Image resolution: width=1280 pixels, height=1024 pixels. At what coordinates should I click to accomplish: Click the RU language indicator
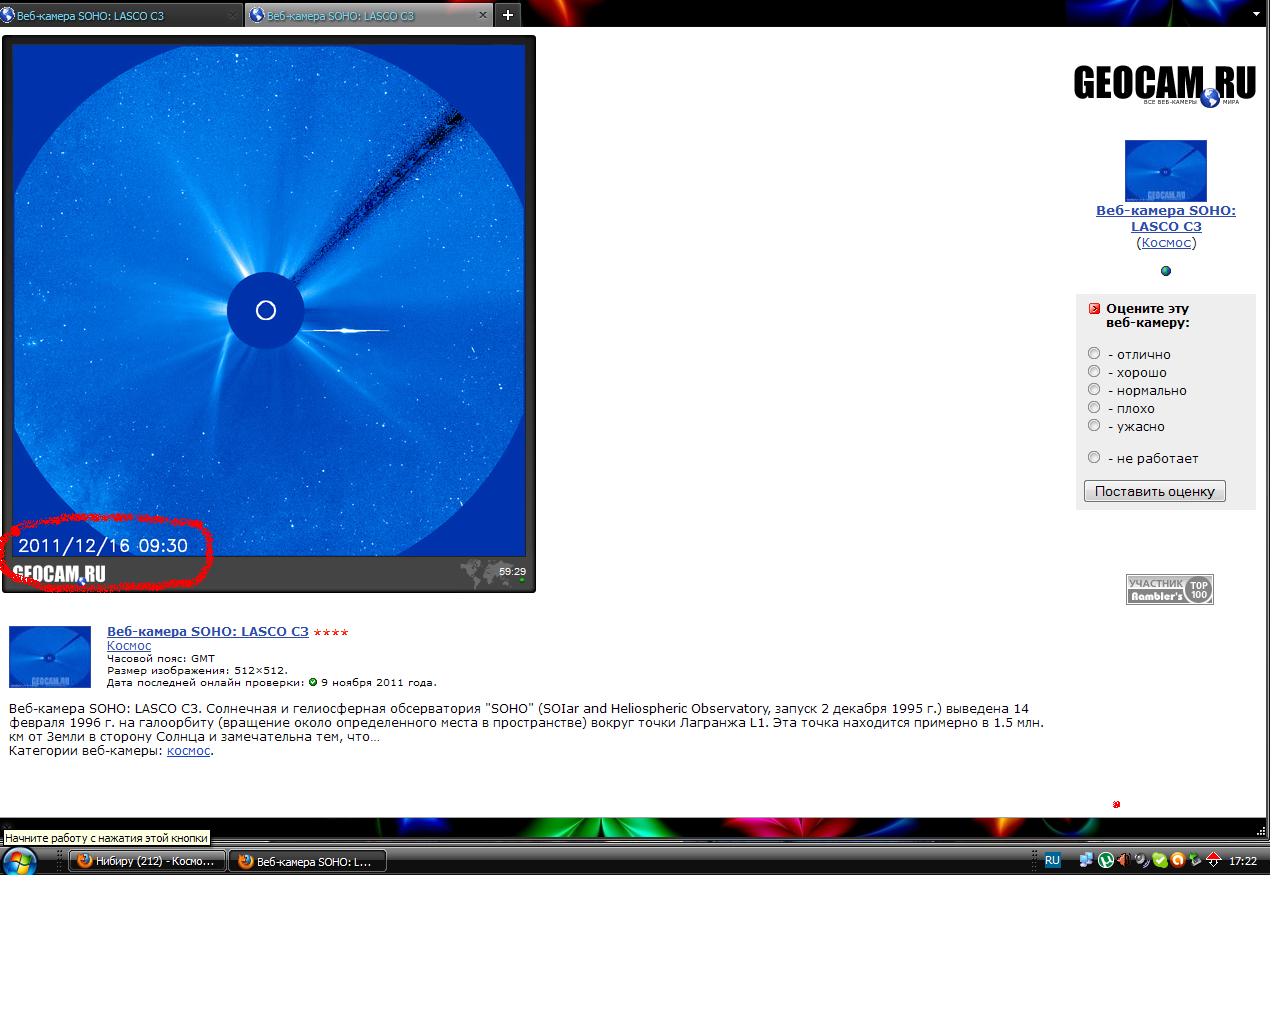pos(1052,860)
